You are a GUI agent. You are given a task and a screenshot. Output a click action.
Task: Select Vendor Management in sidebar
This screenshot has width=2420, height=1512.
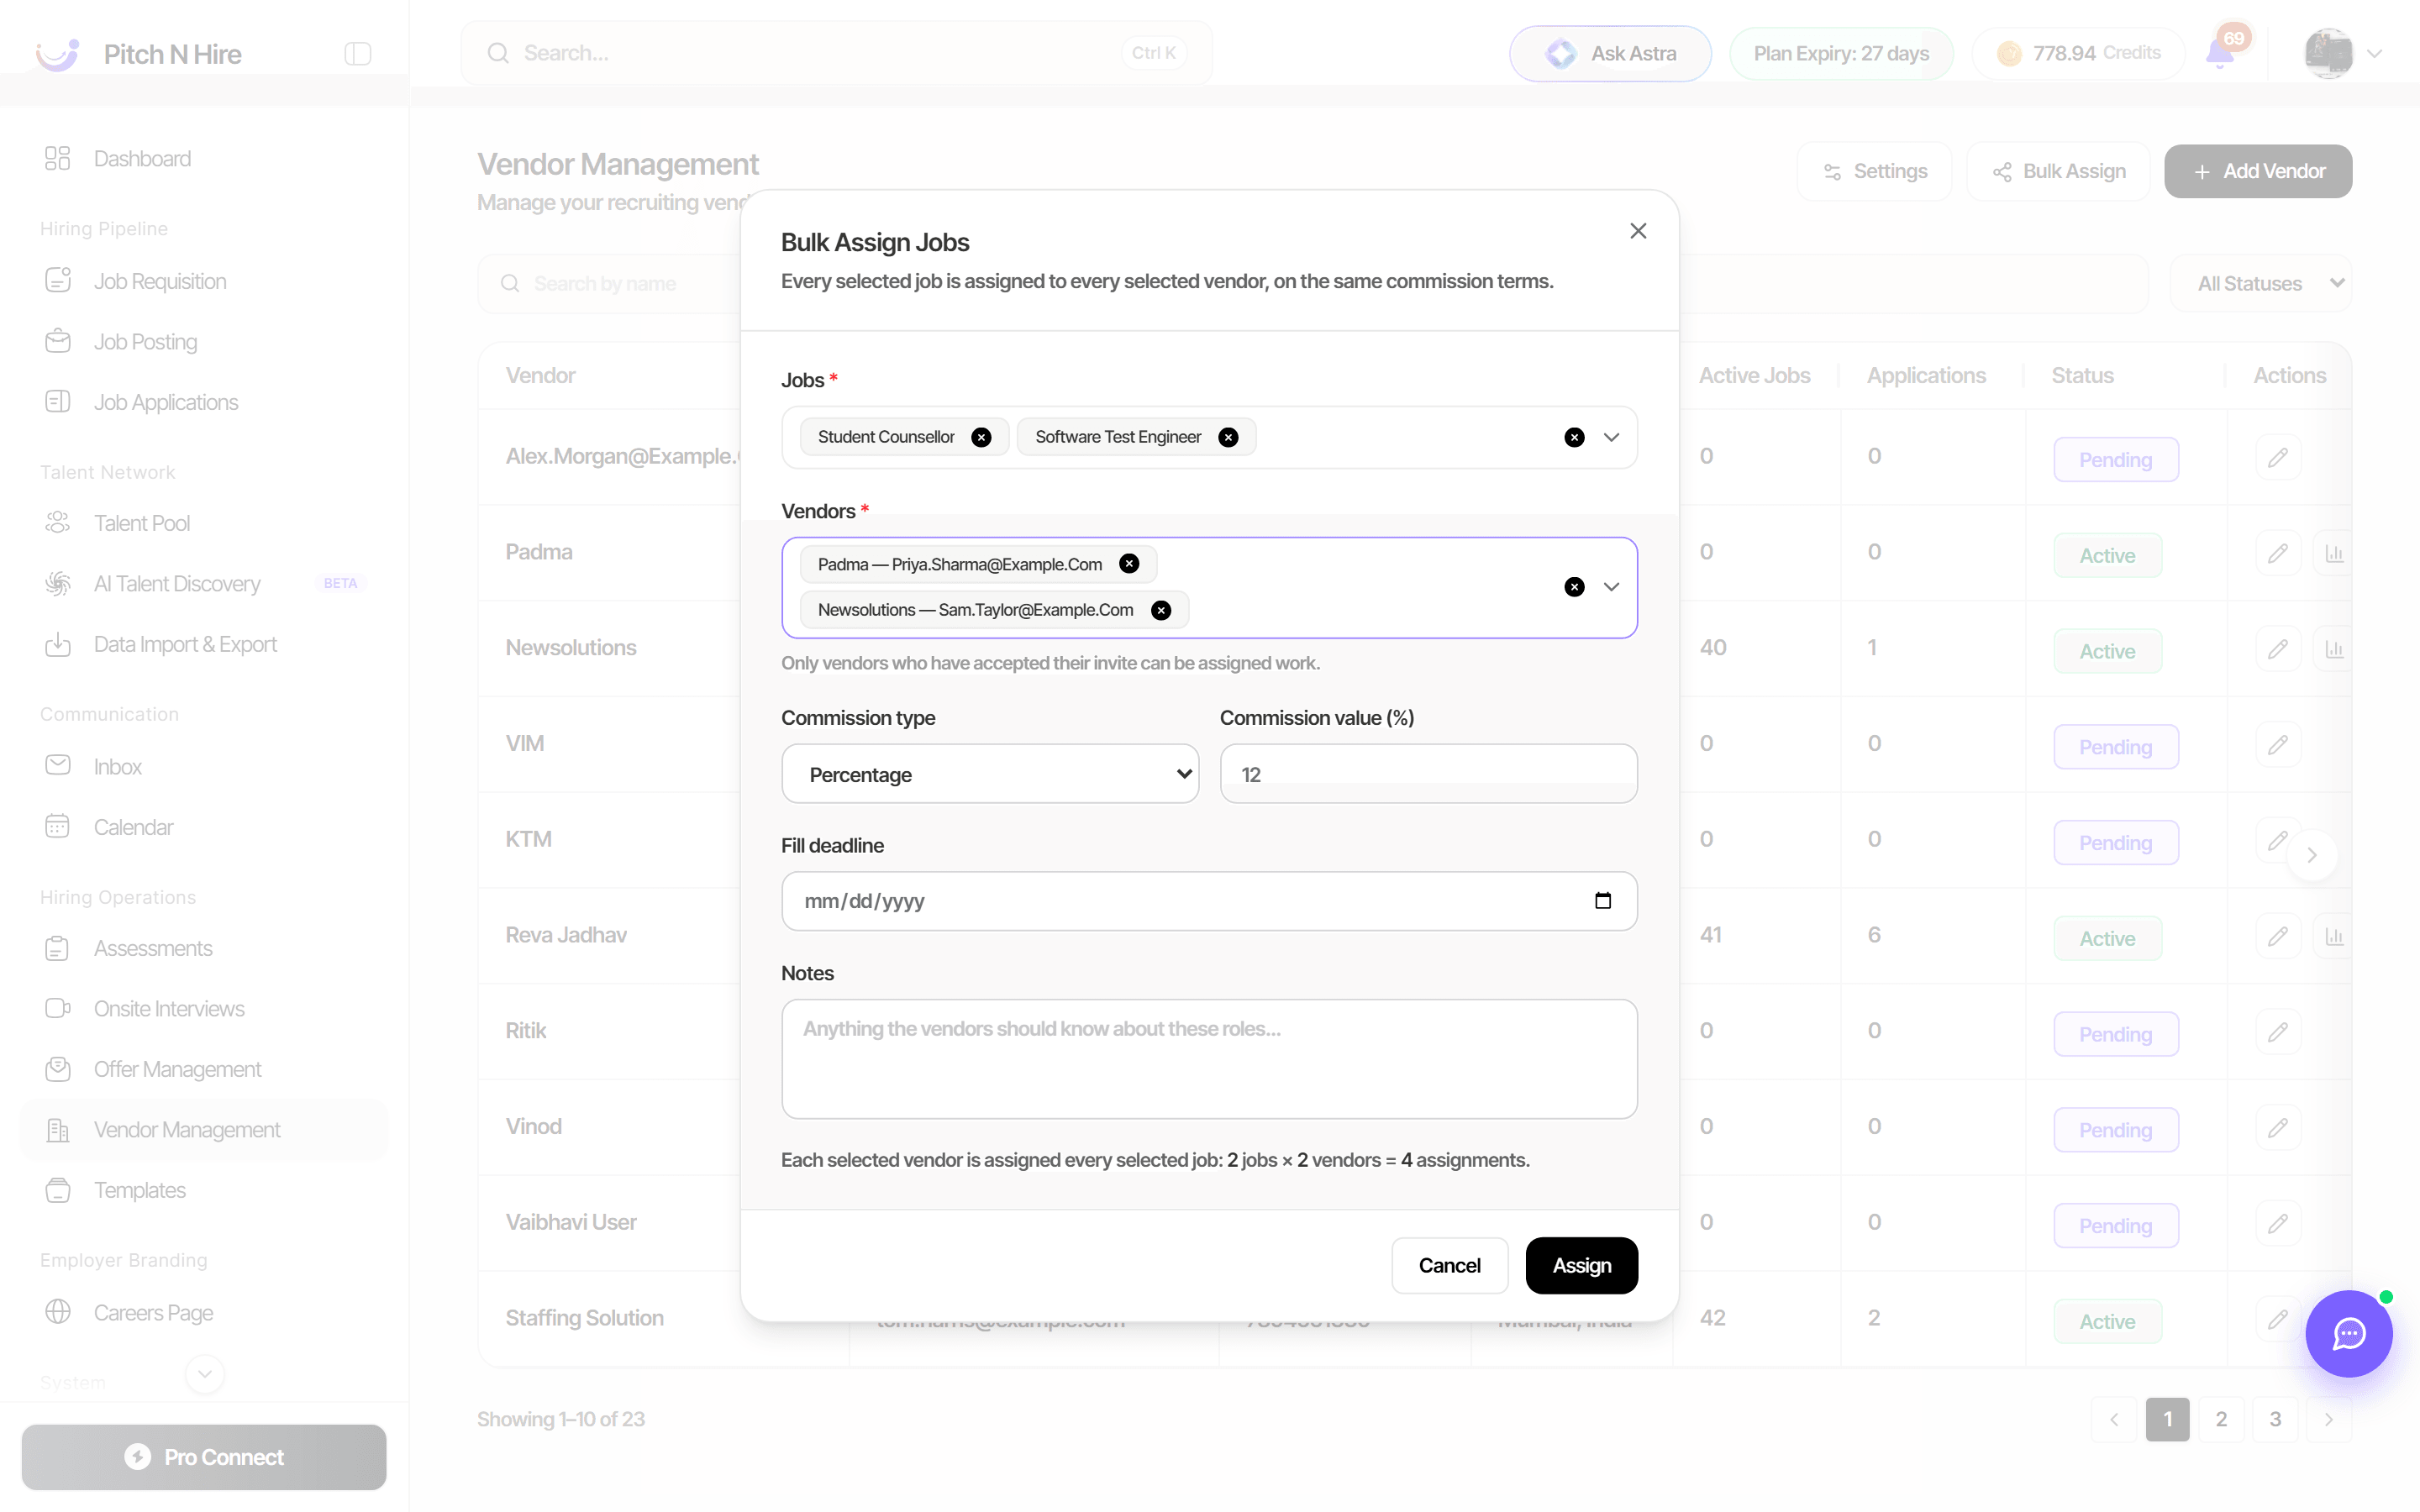click(x=204, y=1130)
